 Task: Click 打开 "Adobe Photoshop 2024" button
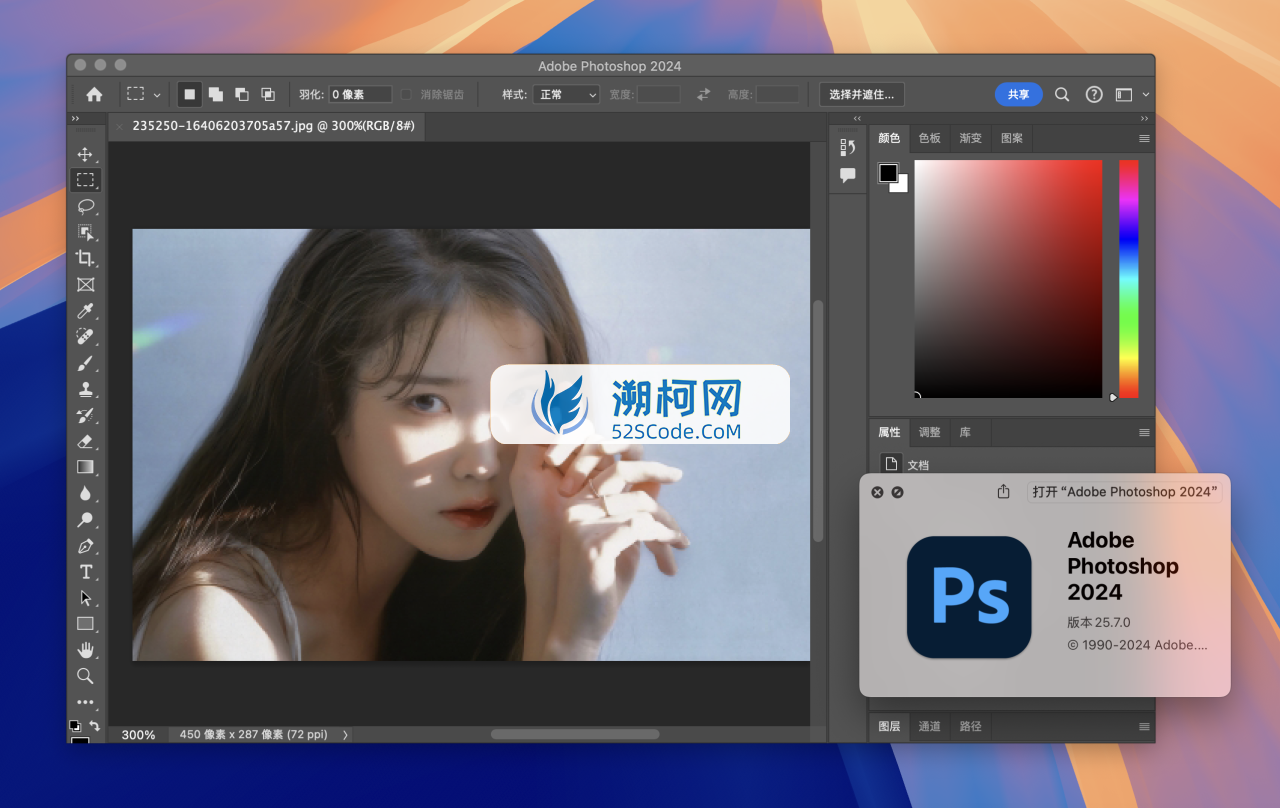click(x=1124, y=492)
